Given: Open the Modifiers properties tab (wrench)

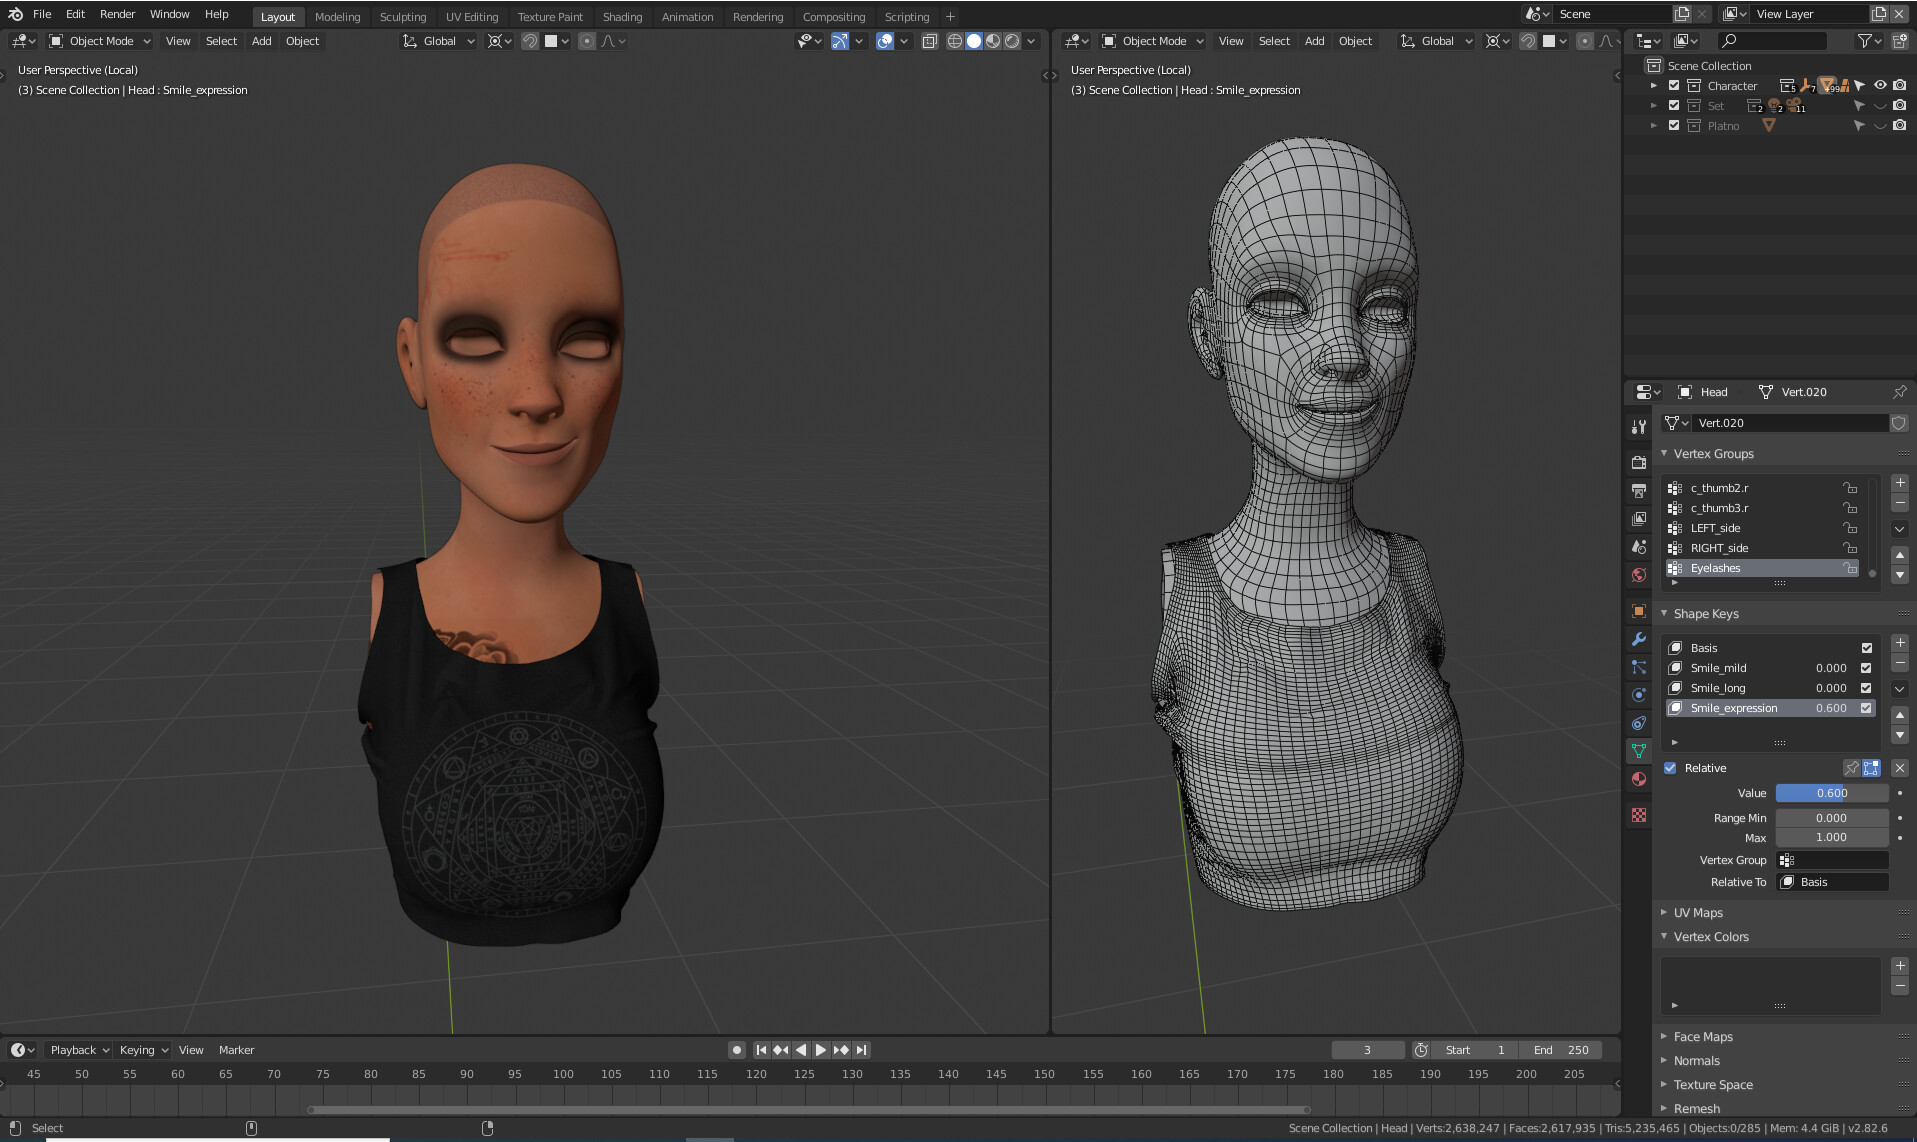Looking at the screenshot, I should click(x=1638, y=639).
